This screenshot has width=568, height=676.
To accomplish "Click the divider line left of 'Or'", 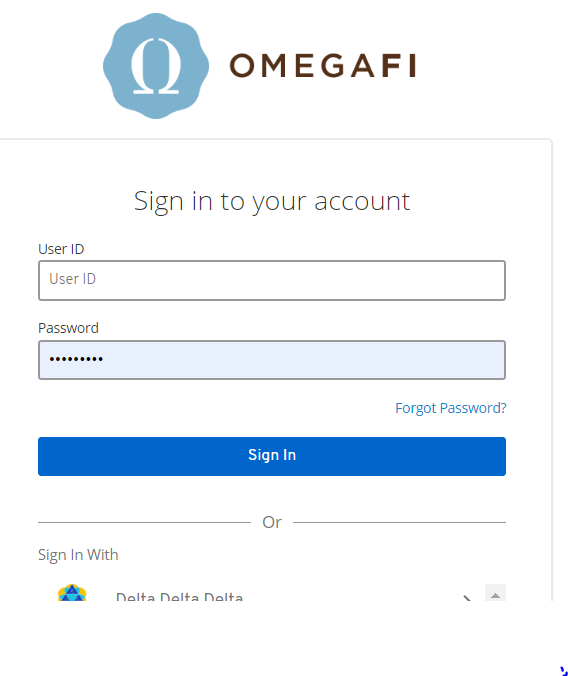I will (144, 523).
